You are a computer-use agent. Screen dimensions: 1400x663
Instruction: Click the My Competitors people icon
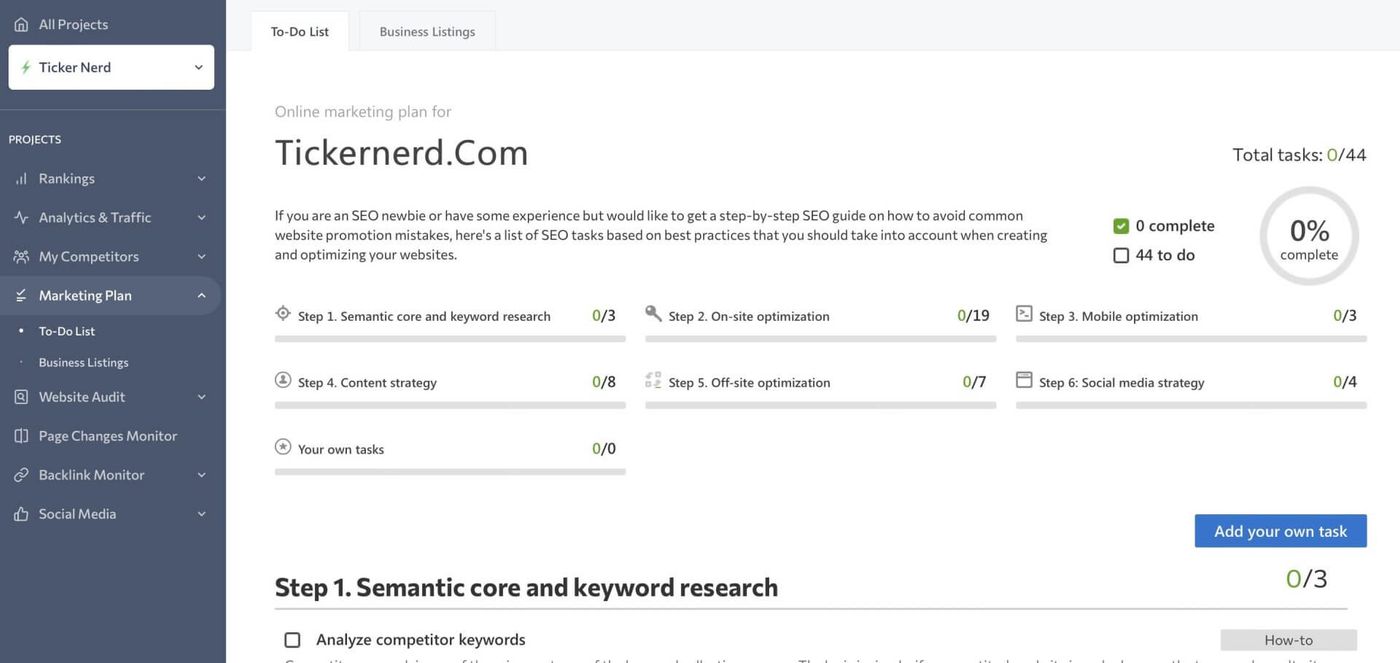21,256
